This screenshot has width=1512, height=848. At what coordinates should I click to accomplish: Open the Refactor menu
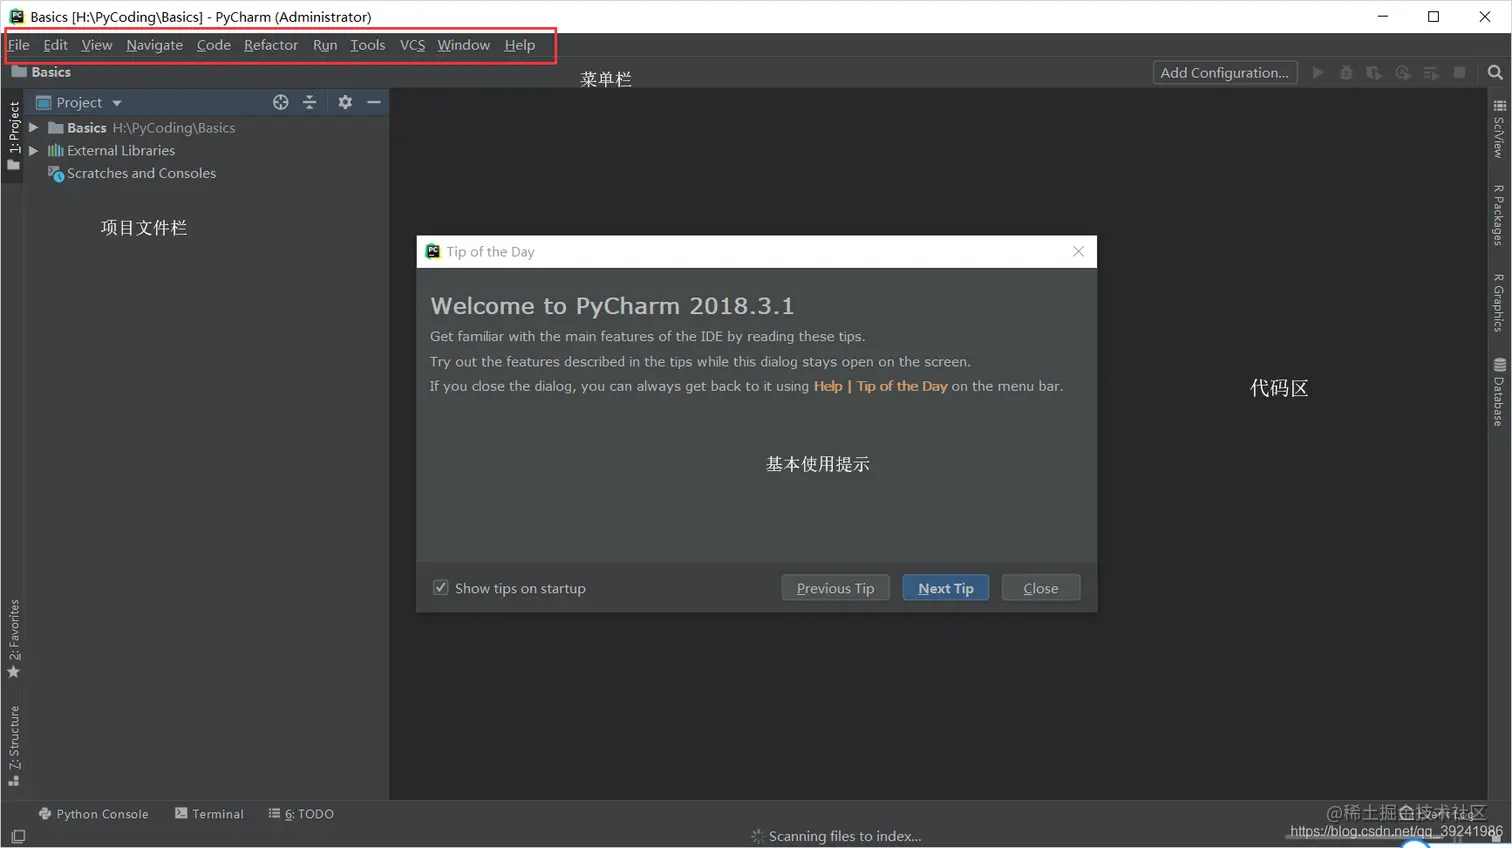(271, 45)
